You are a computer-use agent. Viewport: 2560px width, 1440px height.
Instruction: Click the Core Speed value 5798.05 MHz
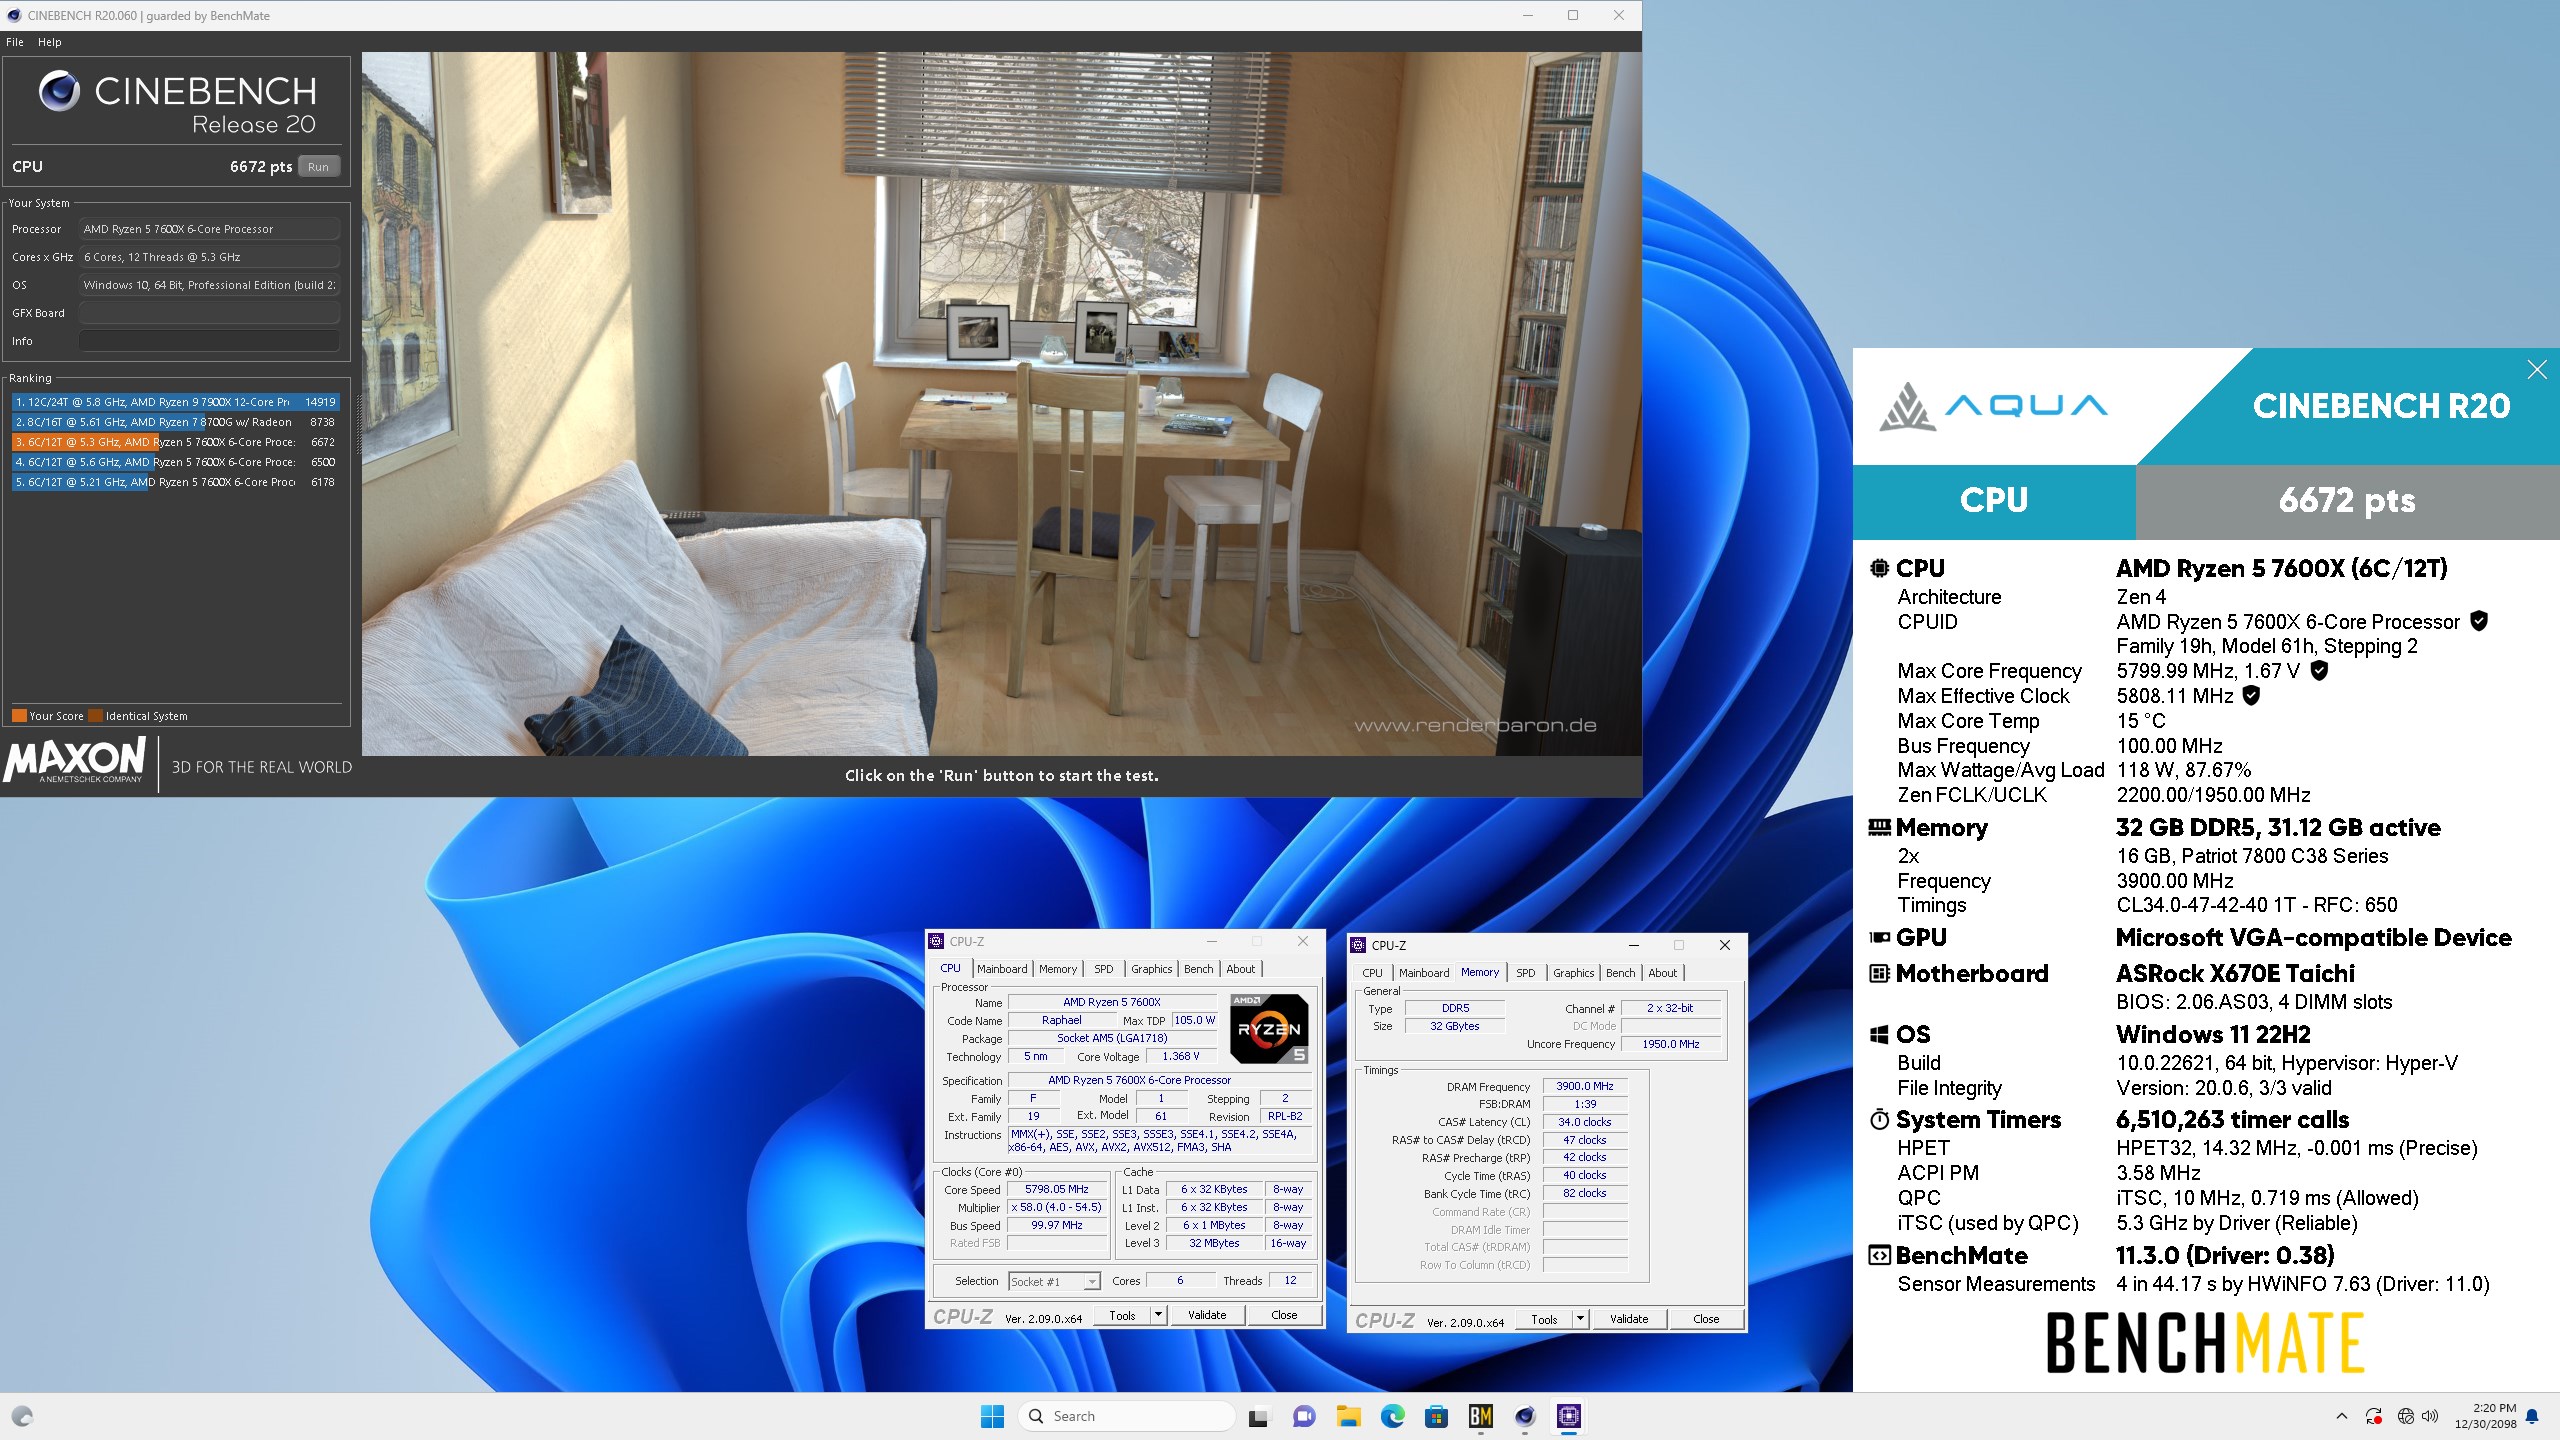point(1057,1189)
